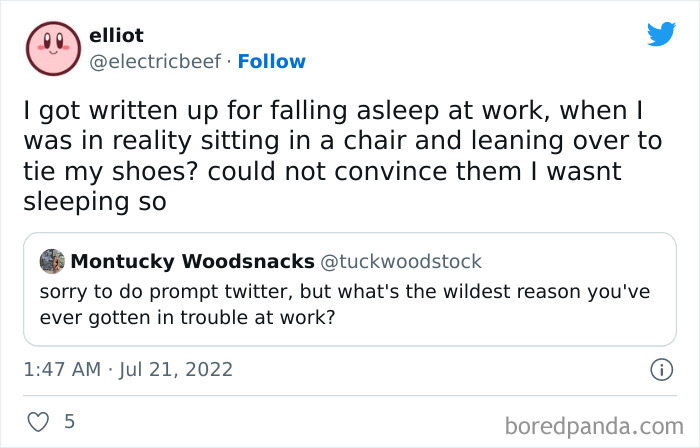Open Montucky Woodsnacks' small avatar
The image size is (700, 448).
(x=52, y=262)
